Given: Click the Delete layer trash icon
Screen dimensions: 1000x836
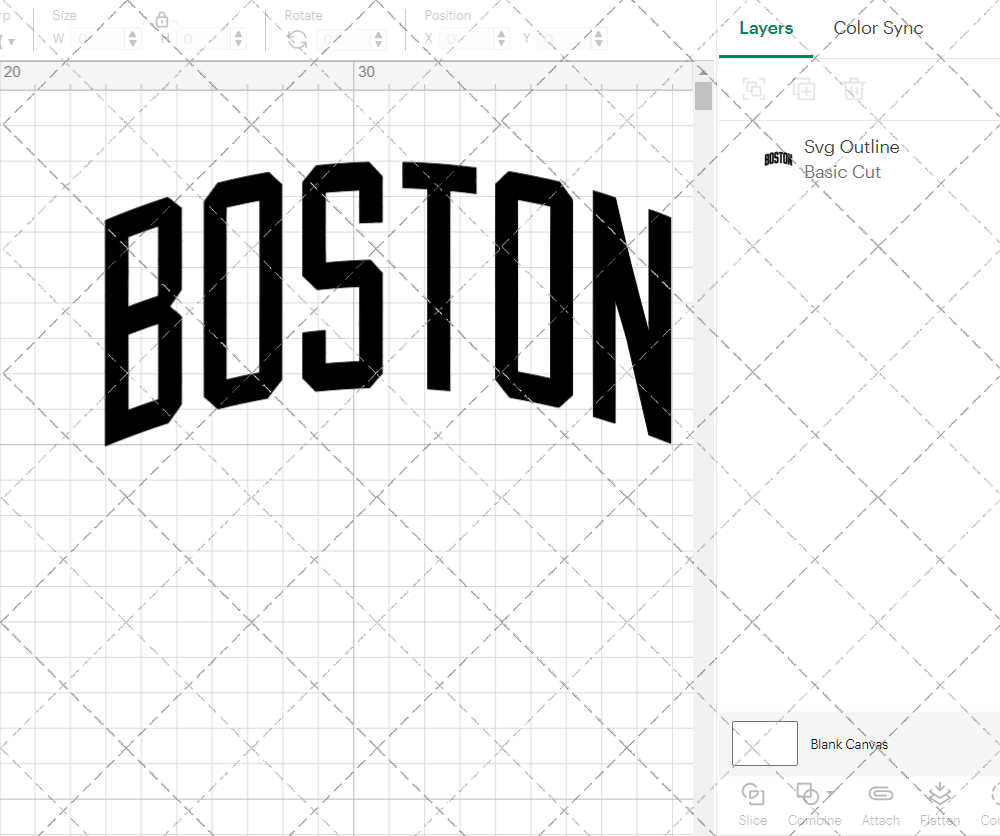Looking at the screenshot, I should [x=853, y=89].
